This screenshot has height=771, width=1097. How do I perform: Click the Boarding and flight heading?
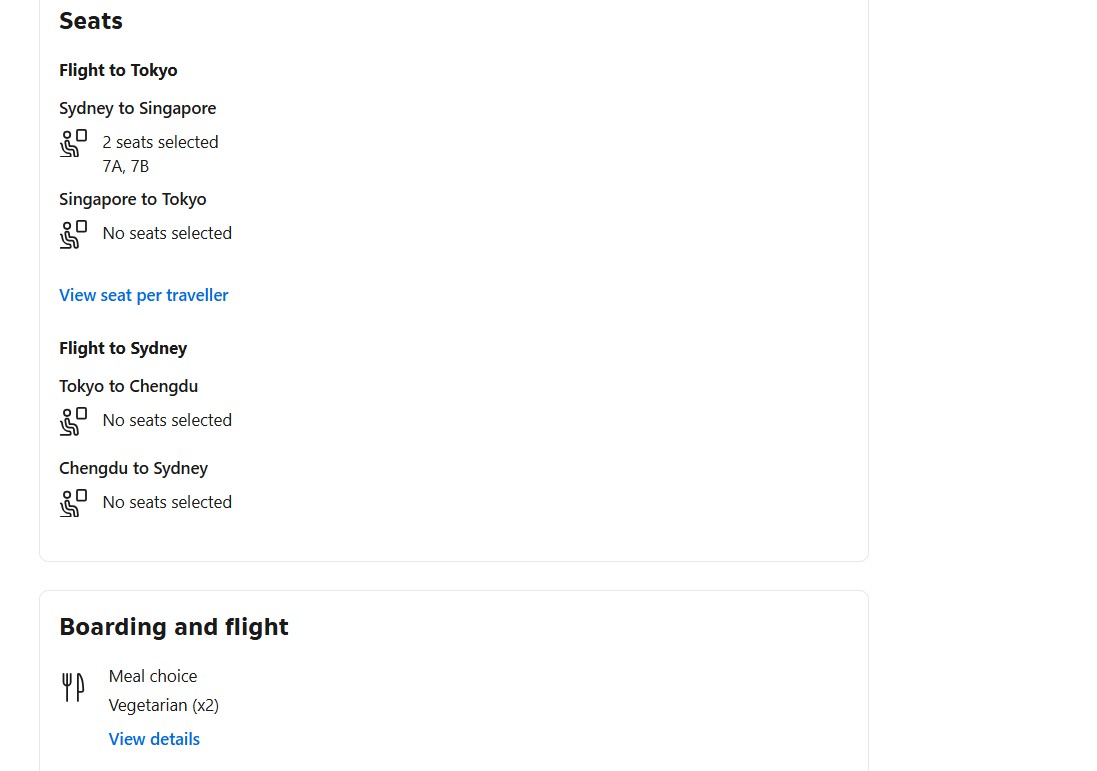click(x=174, y=627)
